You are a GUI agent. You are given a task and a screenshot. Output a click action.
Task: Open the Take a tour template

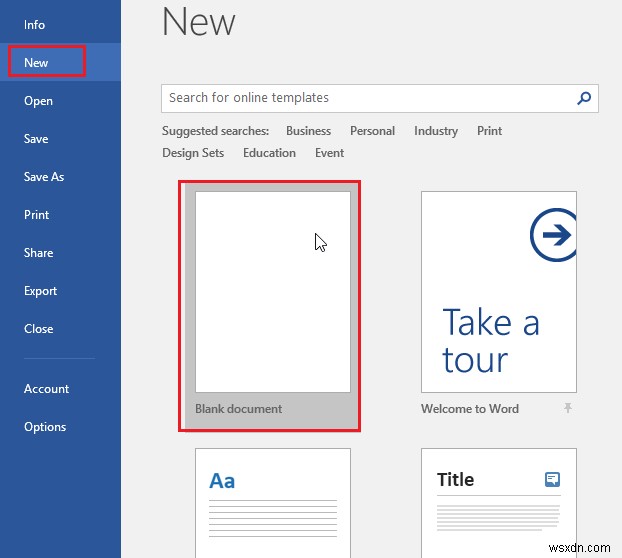499,292
